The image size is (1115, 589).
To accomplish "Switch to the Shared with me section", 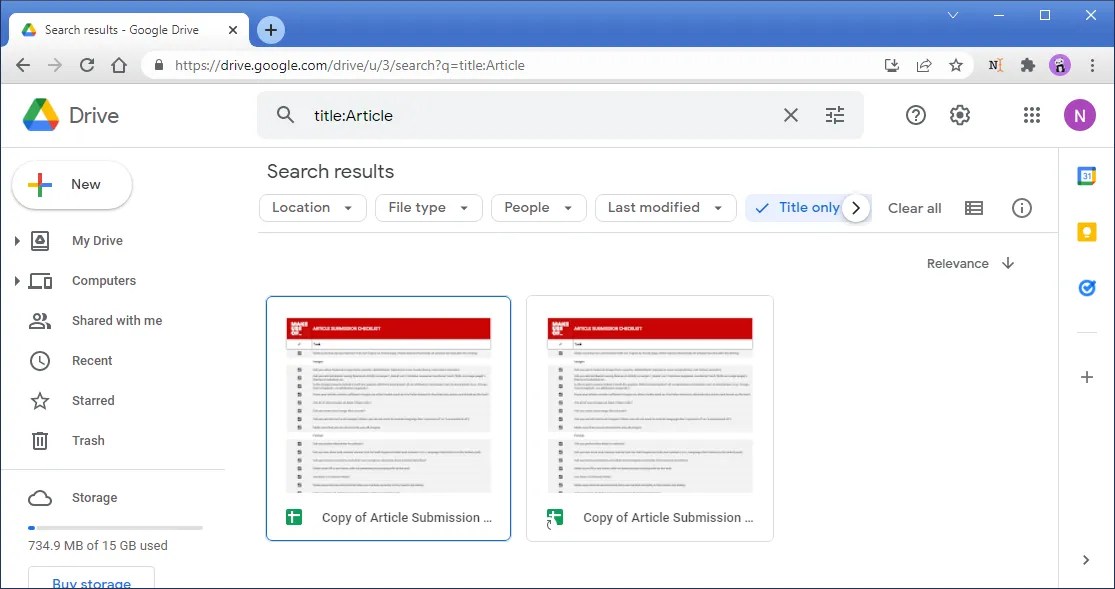I will 117,320.
